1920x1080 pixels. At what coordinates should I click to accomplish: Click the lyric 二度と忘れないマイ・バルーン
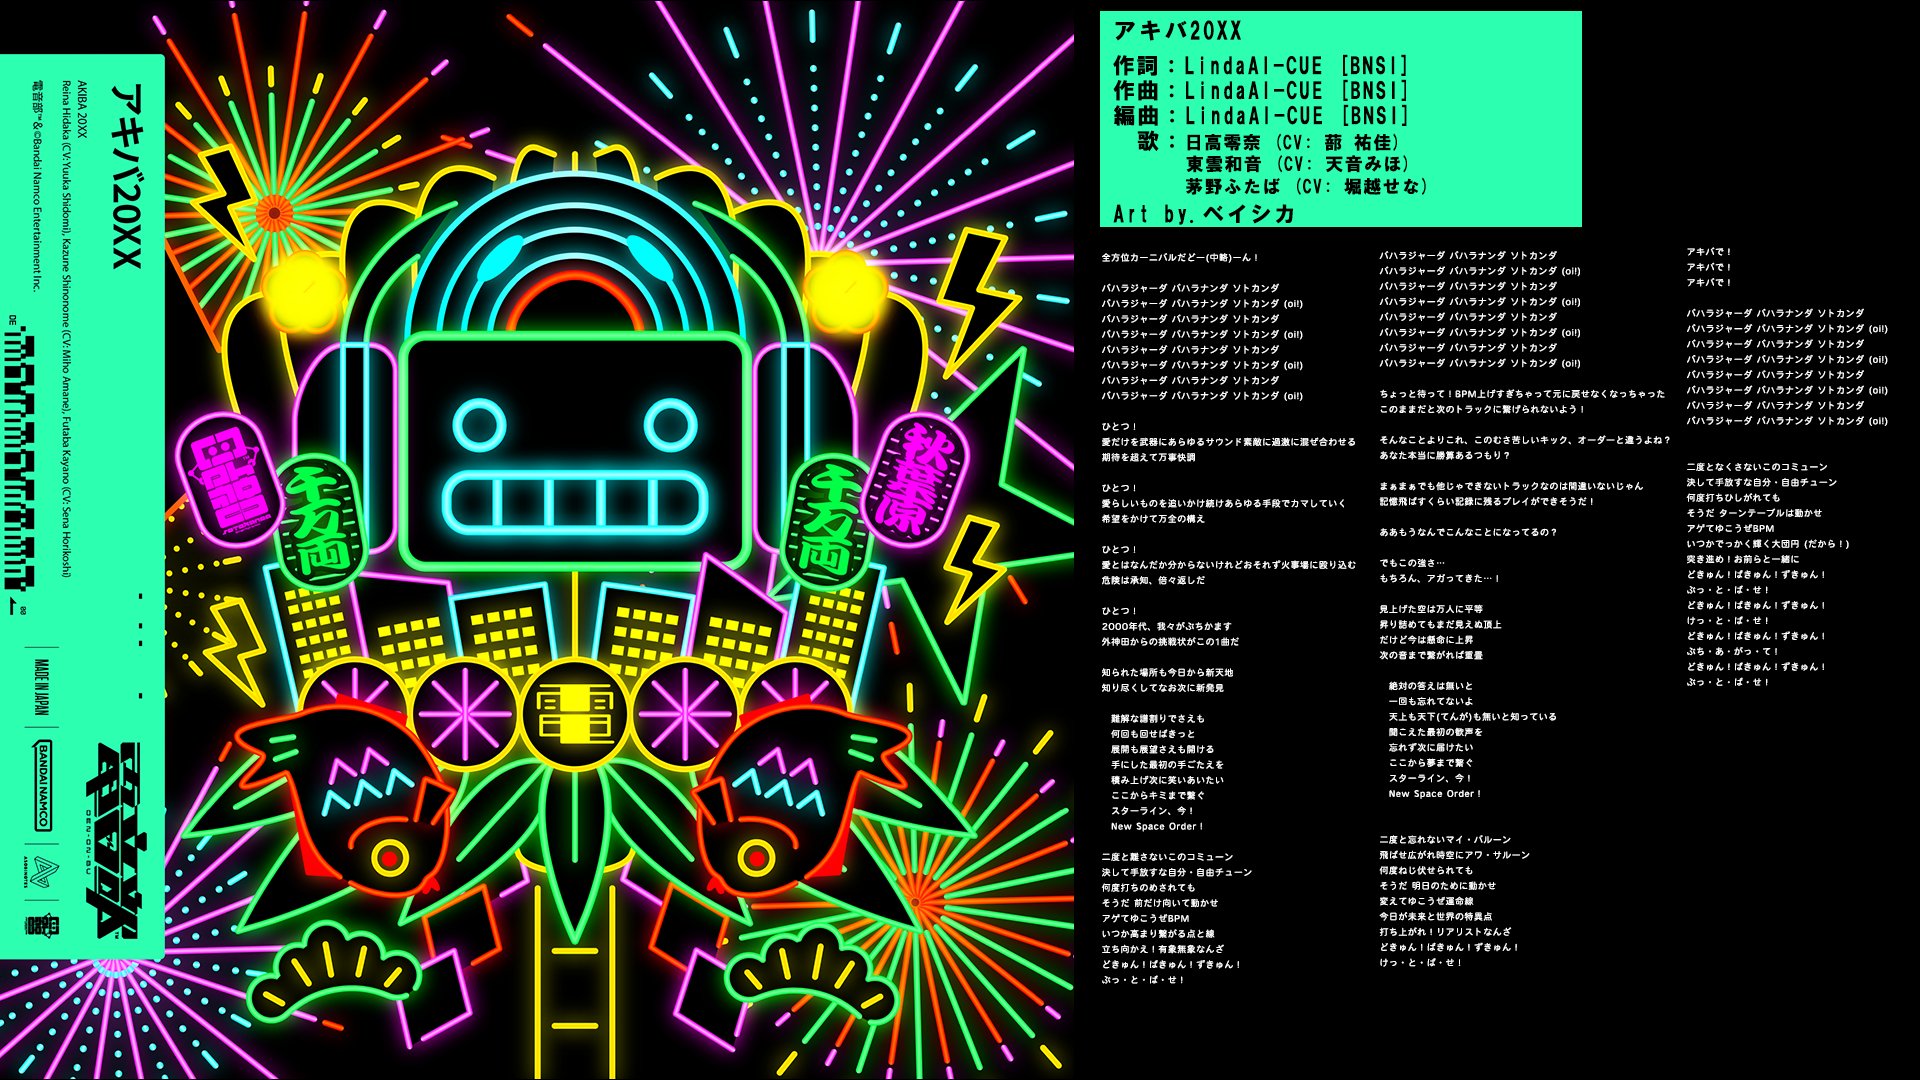click(x=1445, y=840)
